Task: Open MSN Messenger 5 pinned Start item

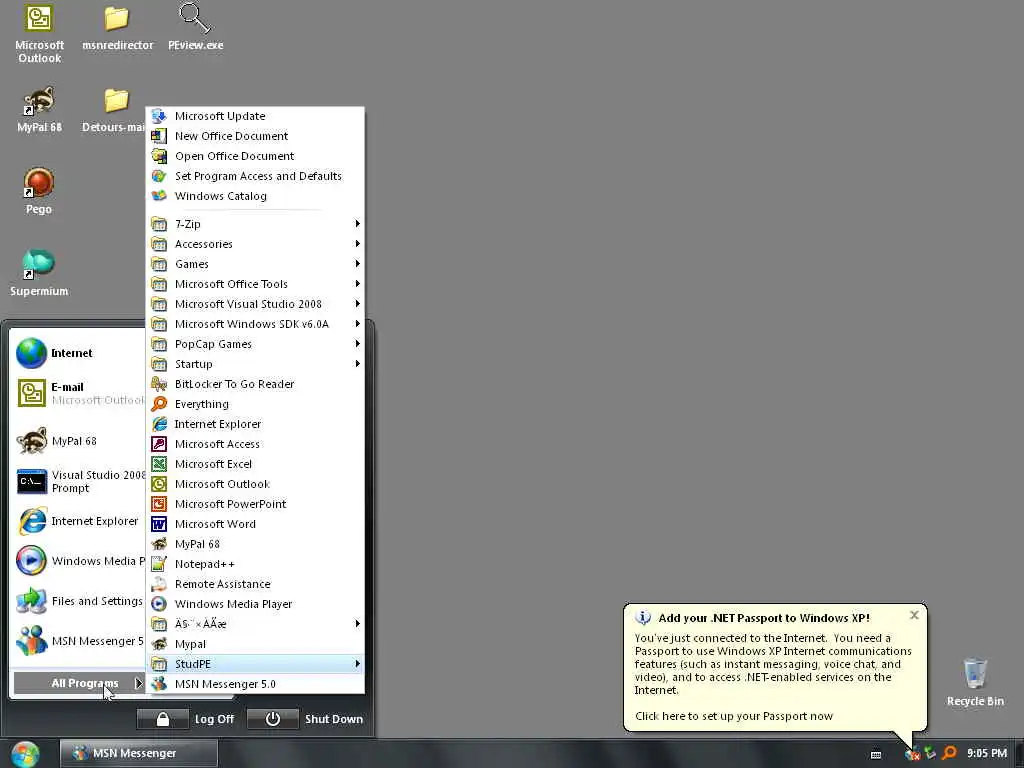Action: tap(80, 641)
